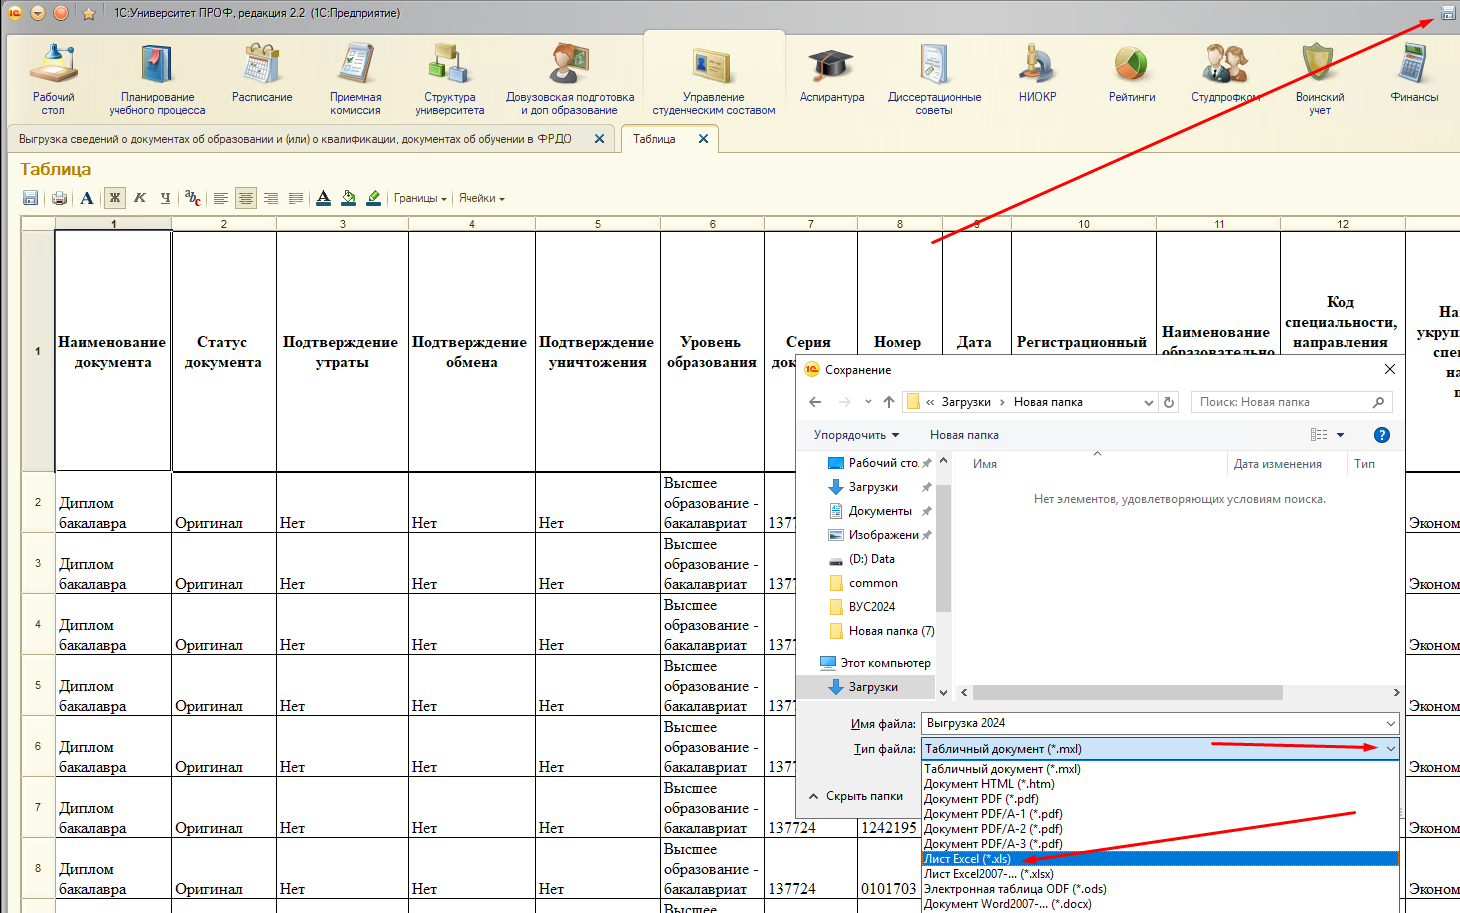
Task: Close the Таблица tab
Action: point(703,139)
